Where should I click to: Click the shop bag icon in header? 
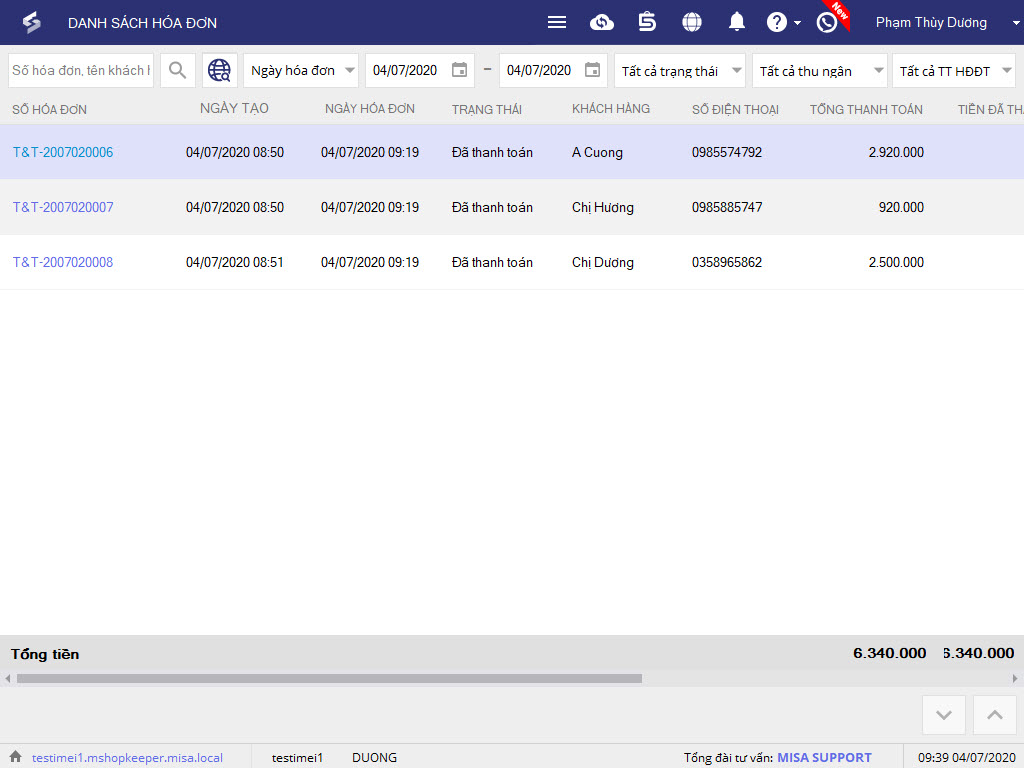[x=647, y=22]
